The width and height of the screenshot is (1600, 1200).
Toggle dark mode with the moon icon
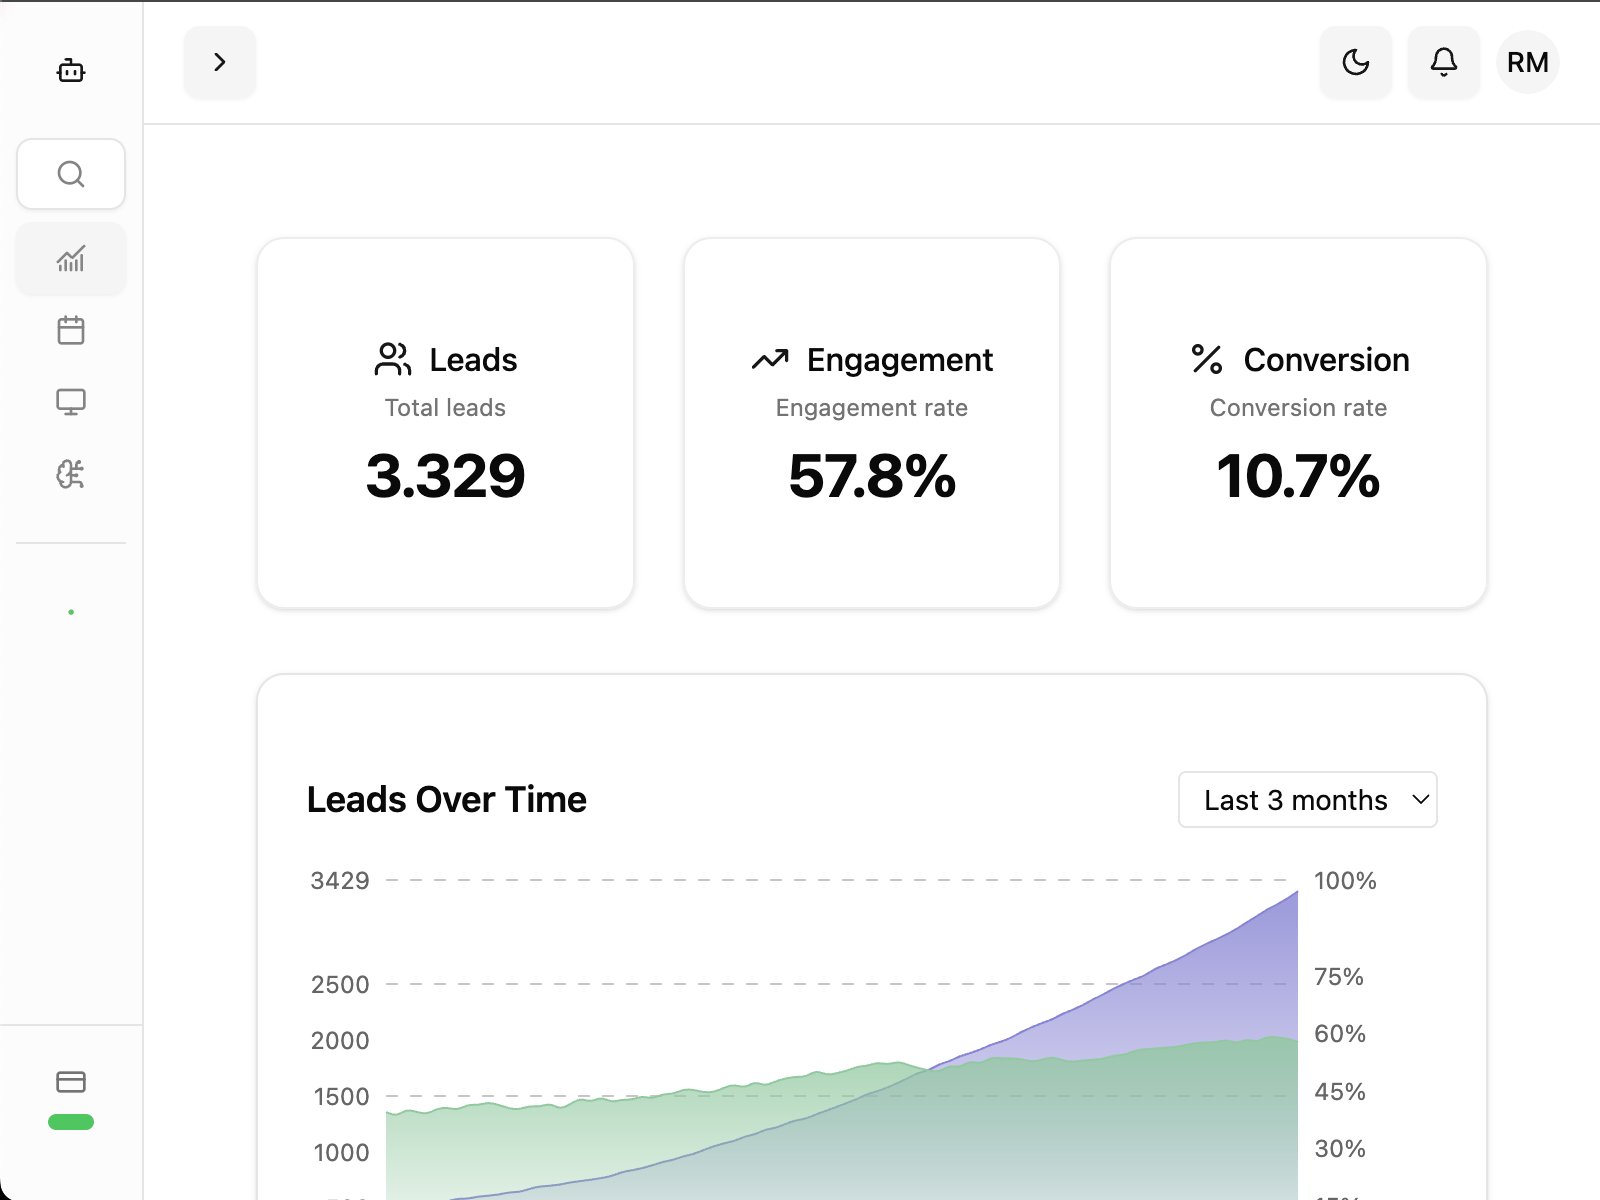click(1355, 62)
